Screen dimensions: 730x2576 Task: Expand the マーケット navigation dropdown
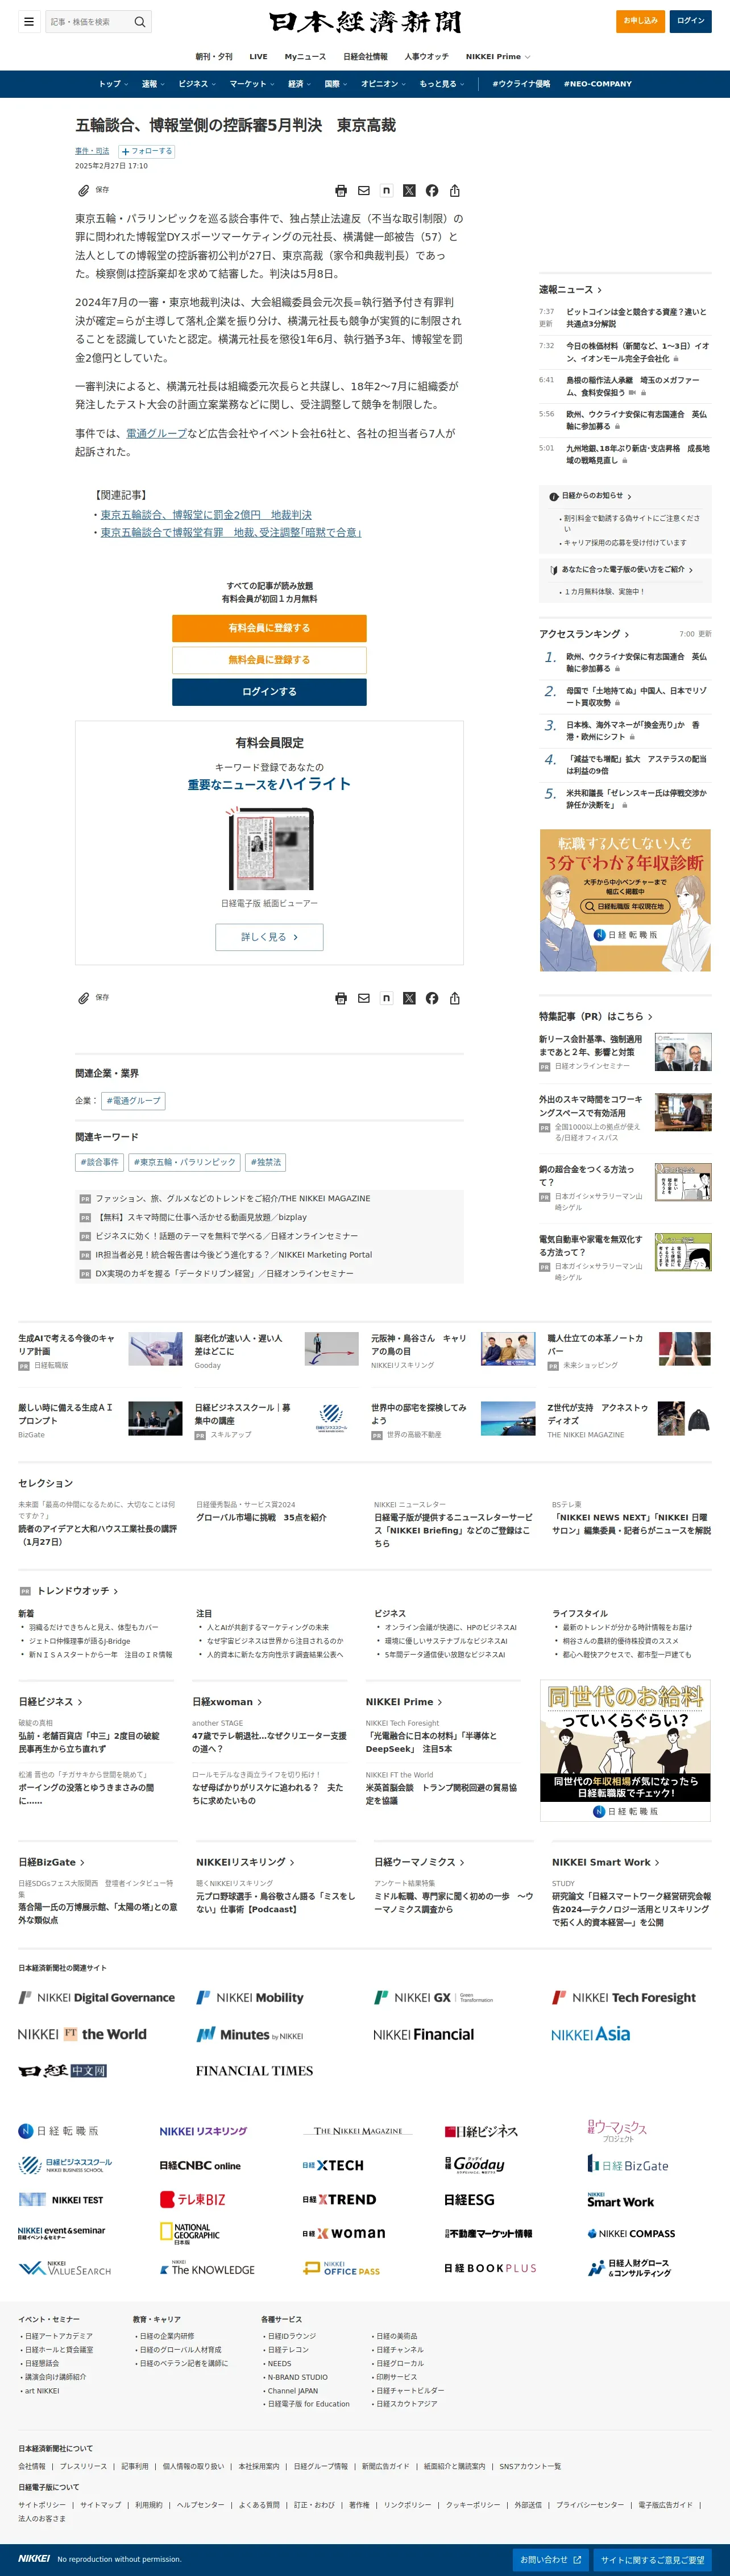click(x=252, y=84)
